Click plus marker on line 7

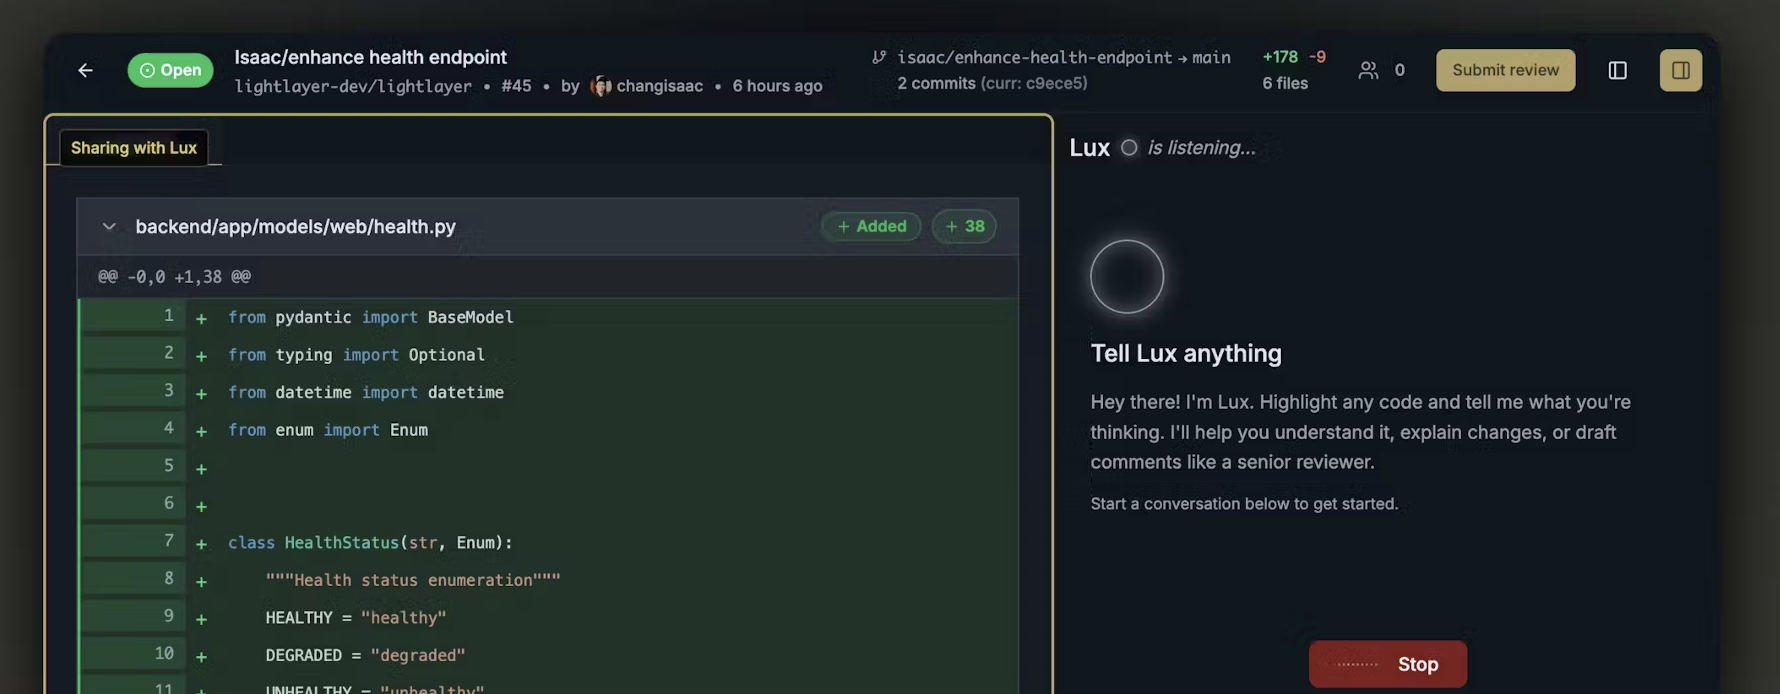pyautogui.click(x=201, y=544)
